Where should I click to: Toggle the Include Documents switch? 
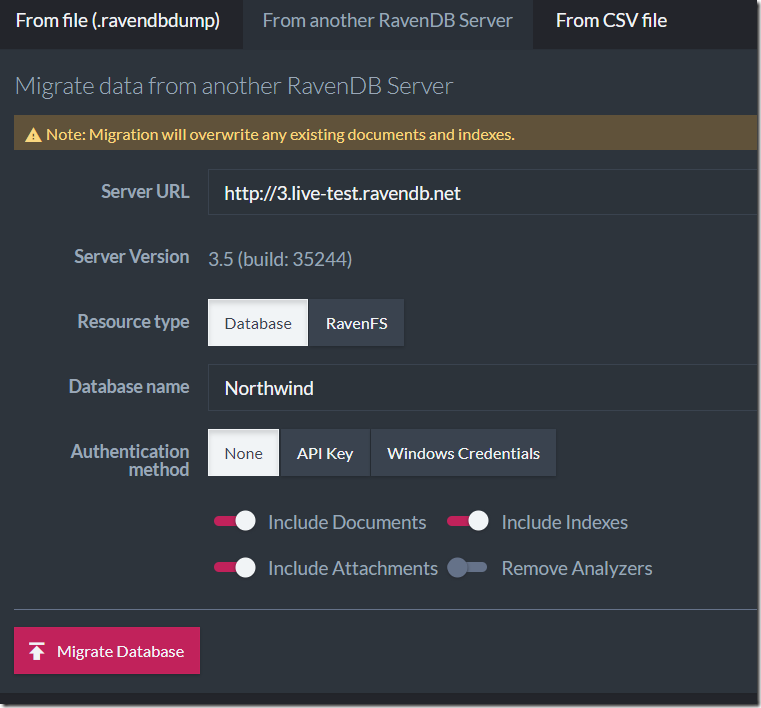pos(235,521)
